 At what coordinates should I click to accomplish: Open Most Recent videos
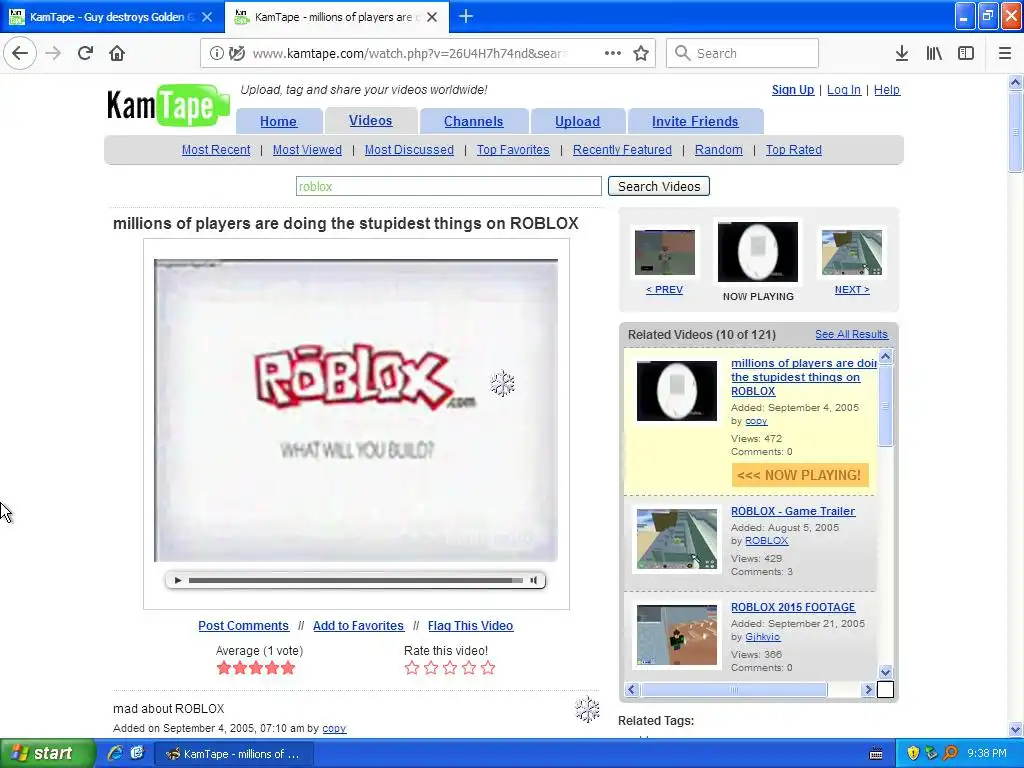pos(216,150)
